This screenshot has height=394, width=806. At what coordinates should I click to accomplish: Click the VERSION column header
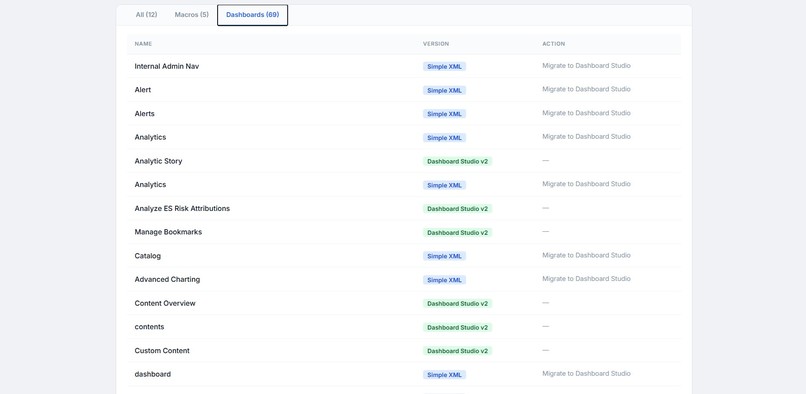click(436, 44)
